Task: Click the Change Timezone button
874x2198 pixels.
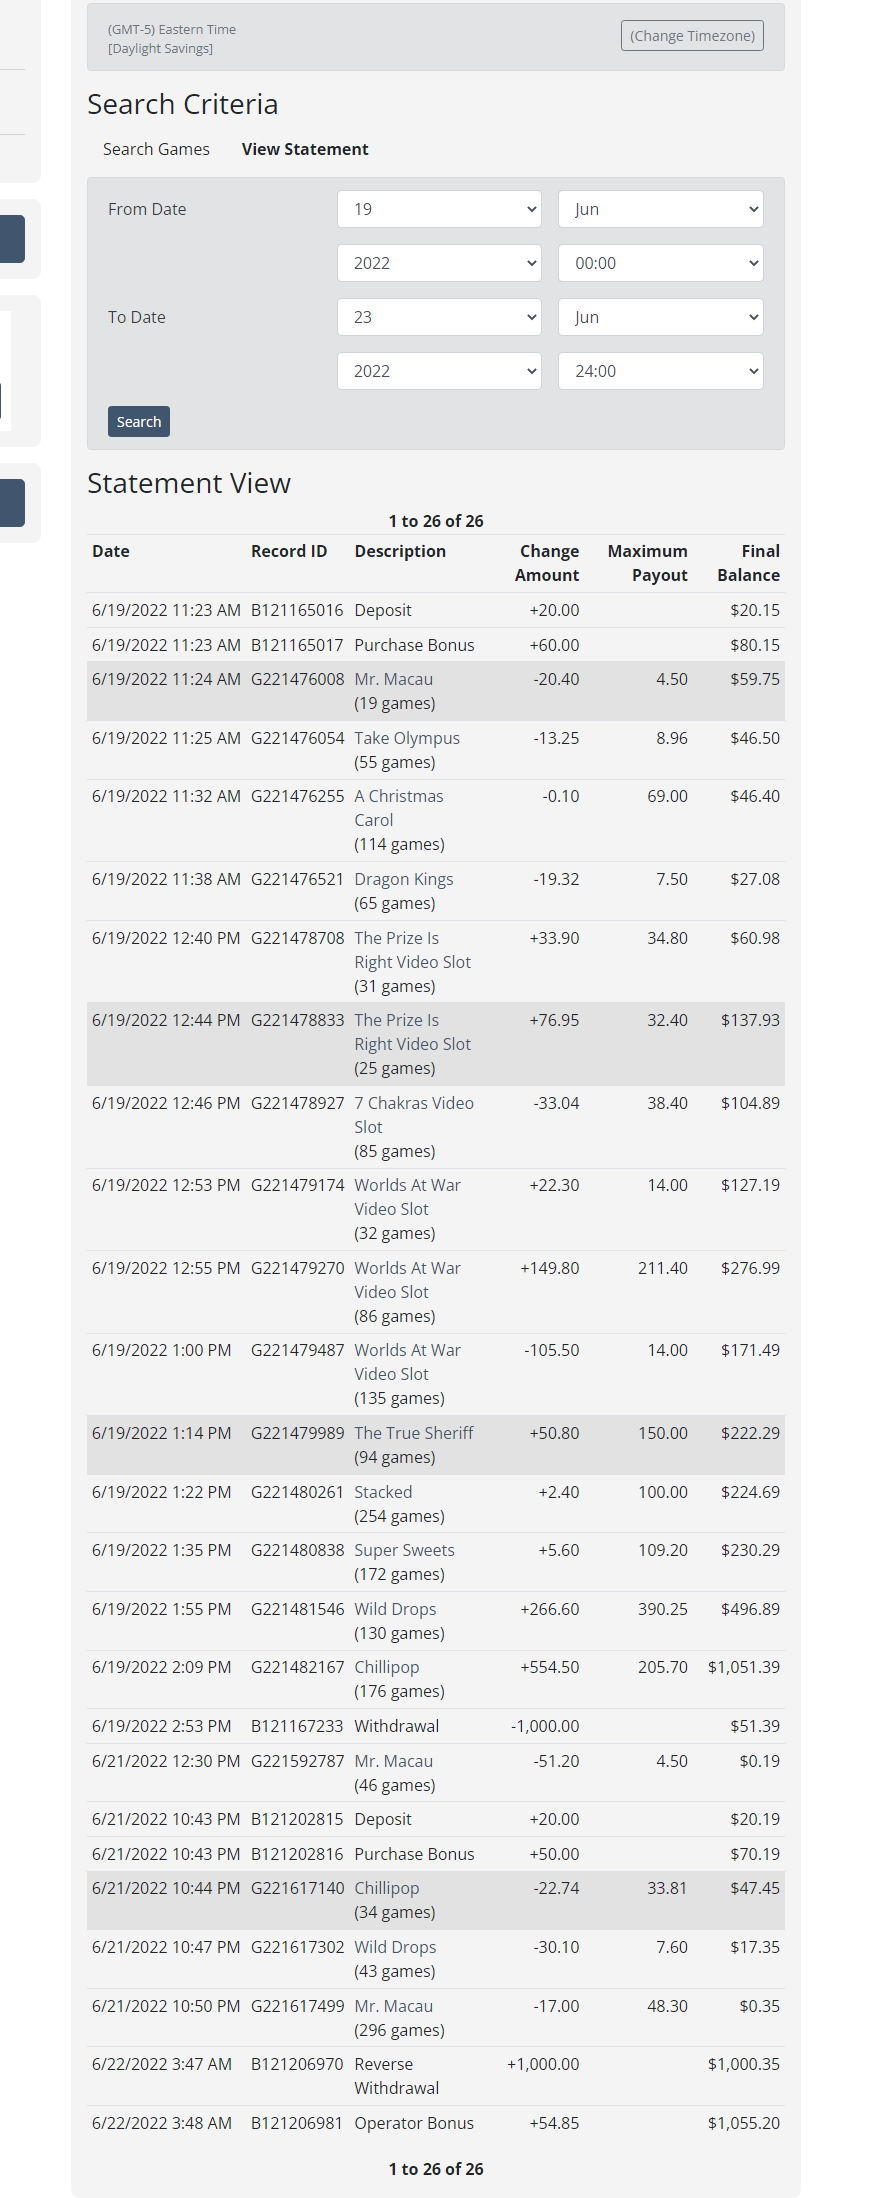Action: click(x=692, y=36)
